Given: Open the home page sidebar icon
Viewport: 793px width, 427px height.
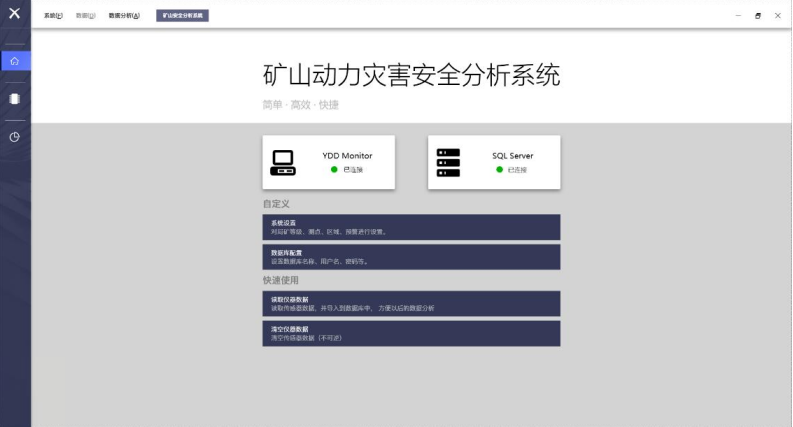Looking at the screenshot, I should pos(14,61).
